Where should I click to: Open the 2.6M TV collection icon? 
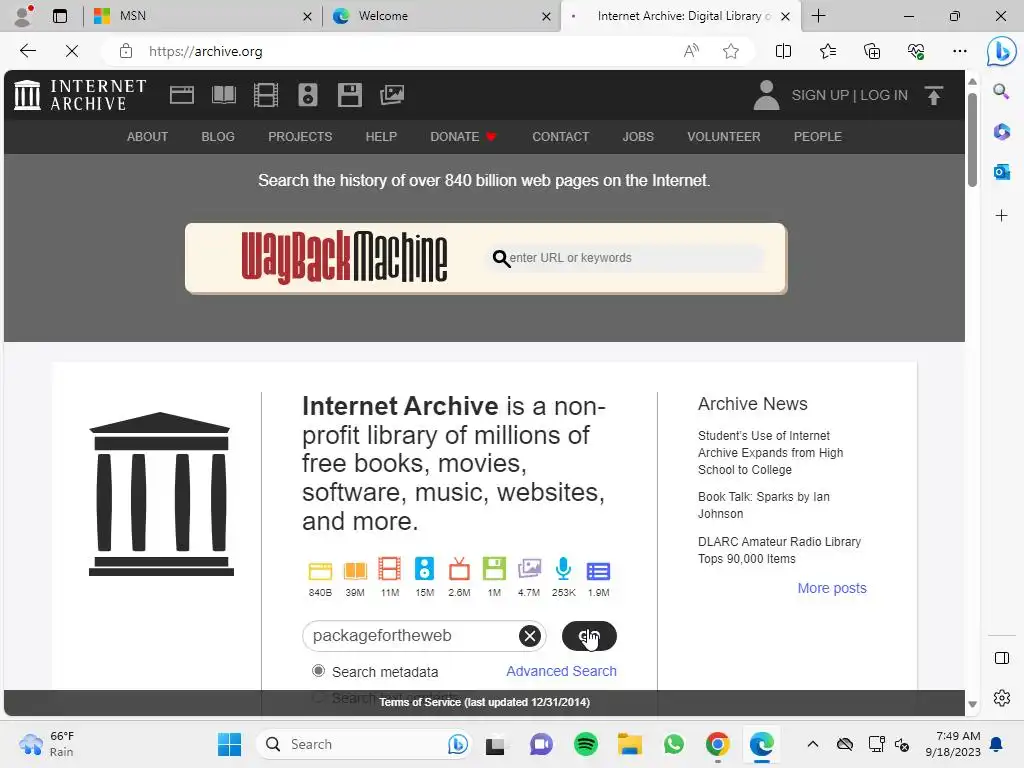tap(459, 569)
